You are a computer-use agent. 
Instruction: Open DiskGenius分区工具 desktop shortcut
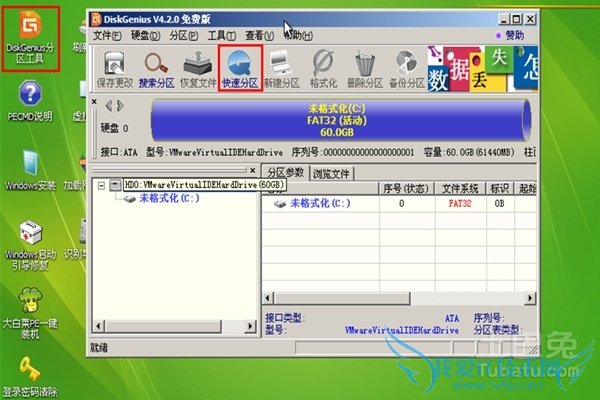tap(30, 38)
